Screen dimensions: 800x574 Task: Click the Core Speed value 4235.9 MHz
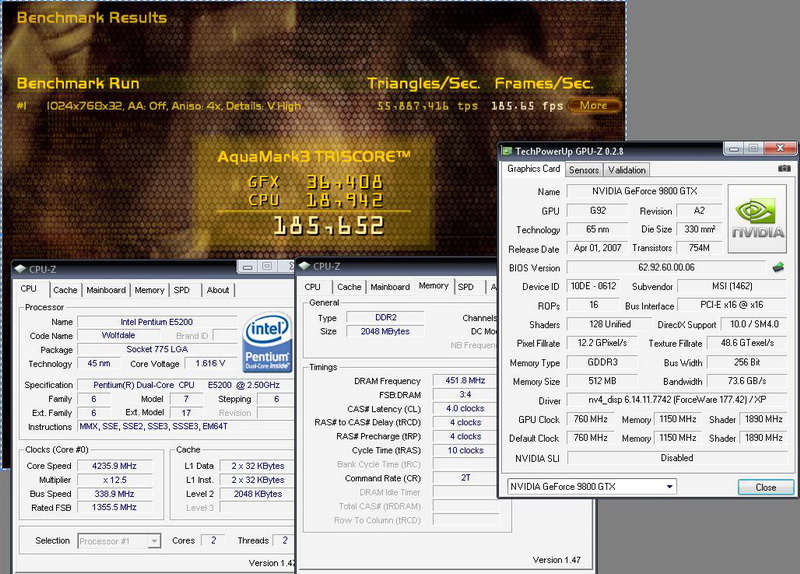point(114,466)
